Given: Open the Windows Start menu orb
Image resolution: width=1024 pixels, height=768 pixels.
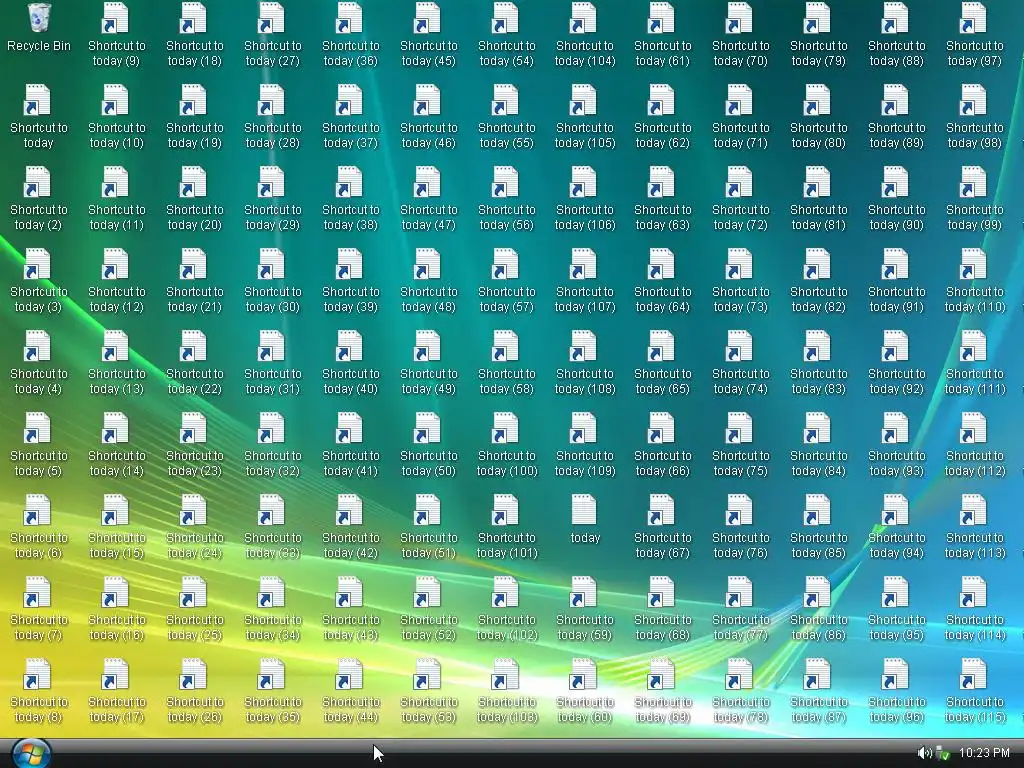Looking at the screenshot, I should coord(31,754).
